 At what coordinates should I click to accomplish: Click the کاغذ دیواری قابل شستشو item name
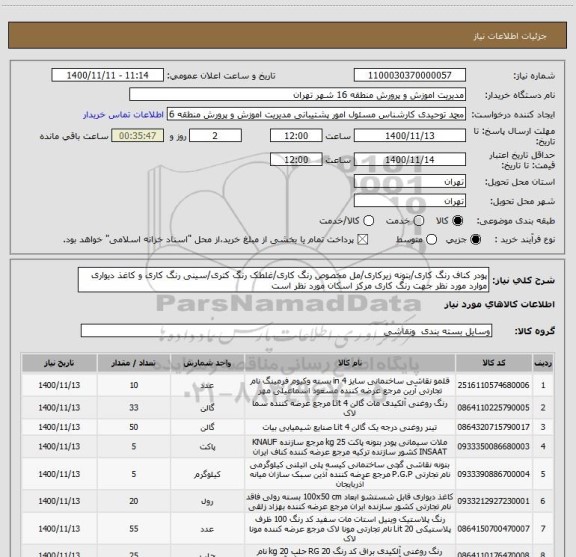[x=350, y=502]
